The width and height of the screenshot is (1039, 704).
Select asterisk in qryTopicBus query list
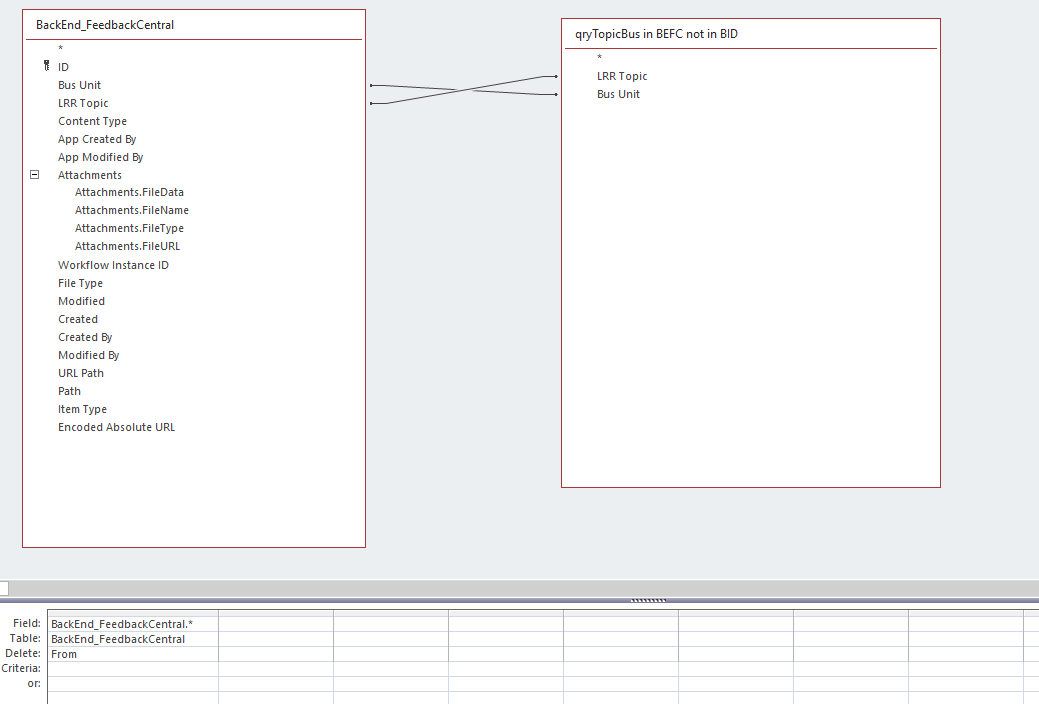click(600, 58)
